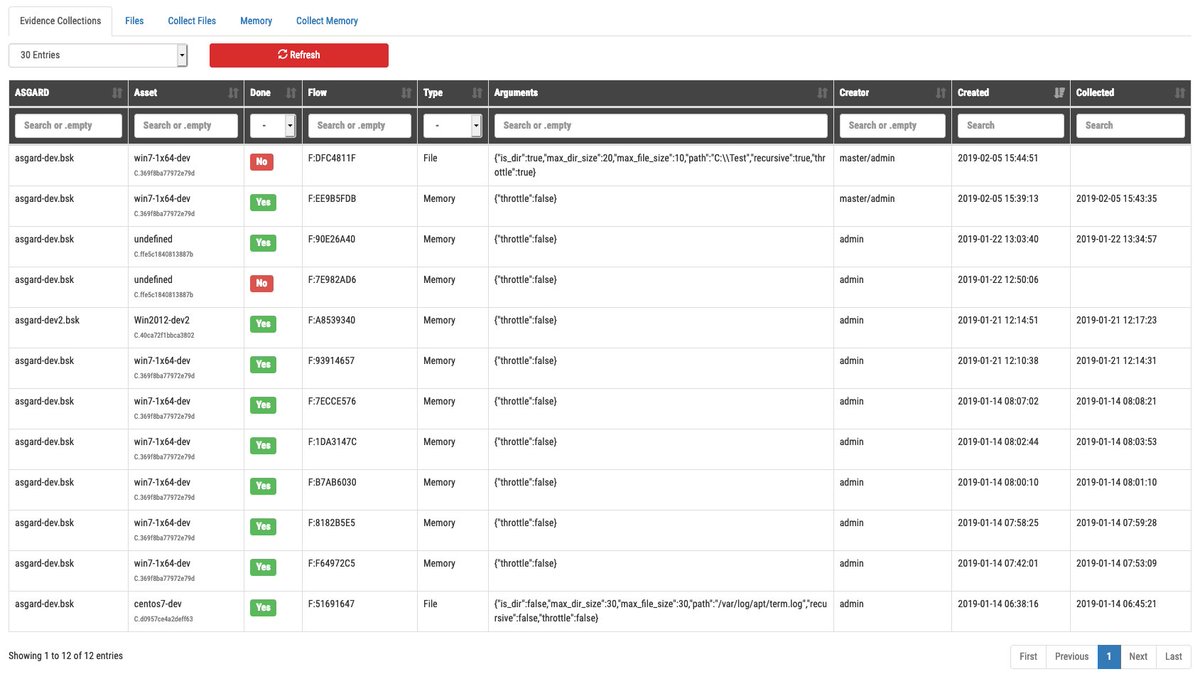Image resolution: width=1200 pixels, height=679 pixels.
Task: Sort the Creator column
Action: 938,92
